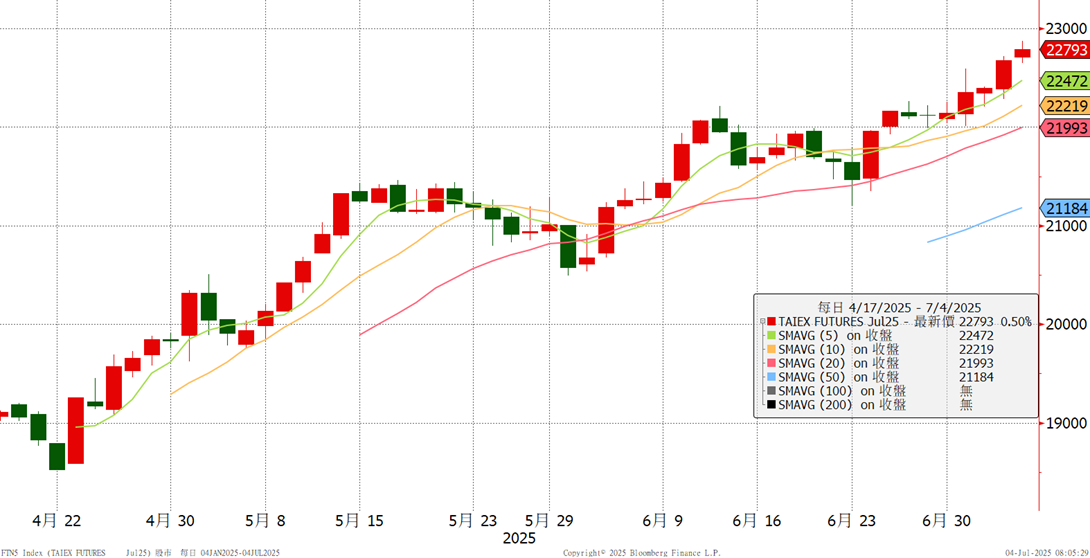
Task: Collapse the legend tree next to TAIEX FUTURES
Action: (x=763, y=322)
